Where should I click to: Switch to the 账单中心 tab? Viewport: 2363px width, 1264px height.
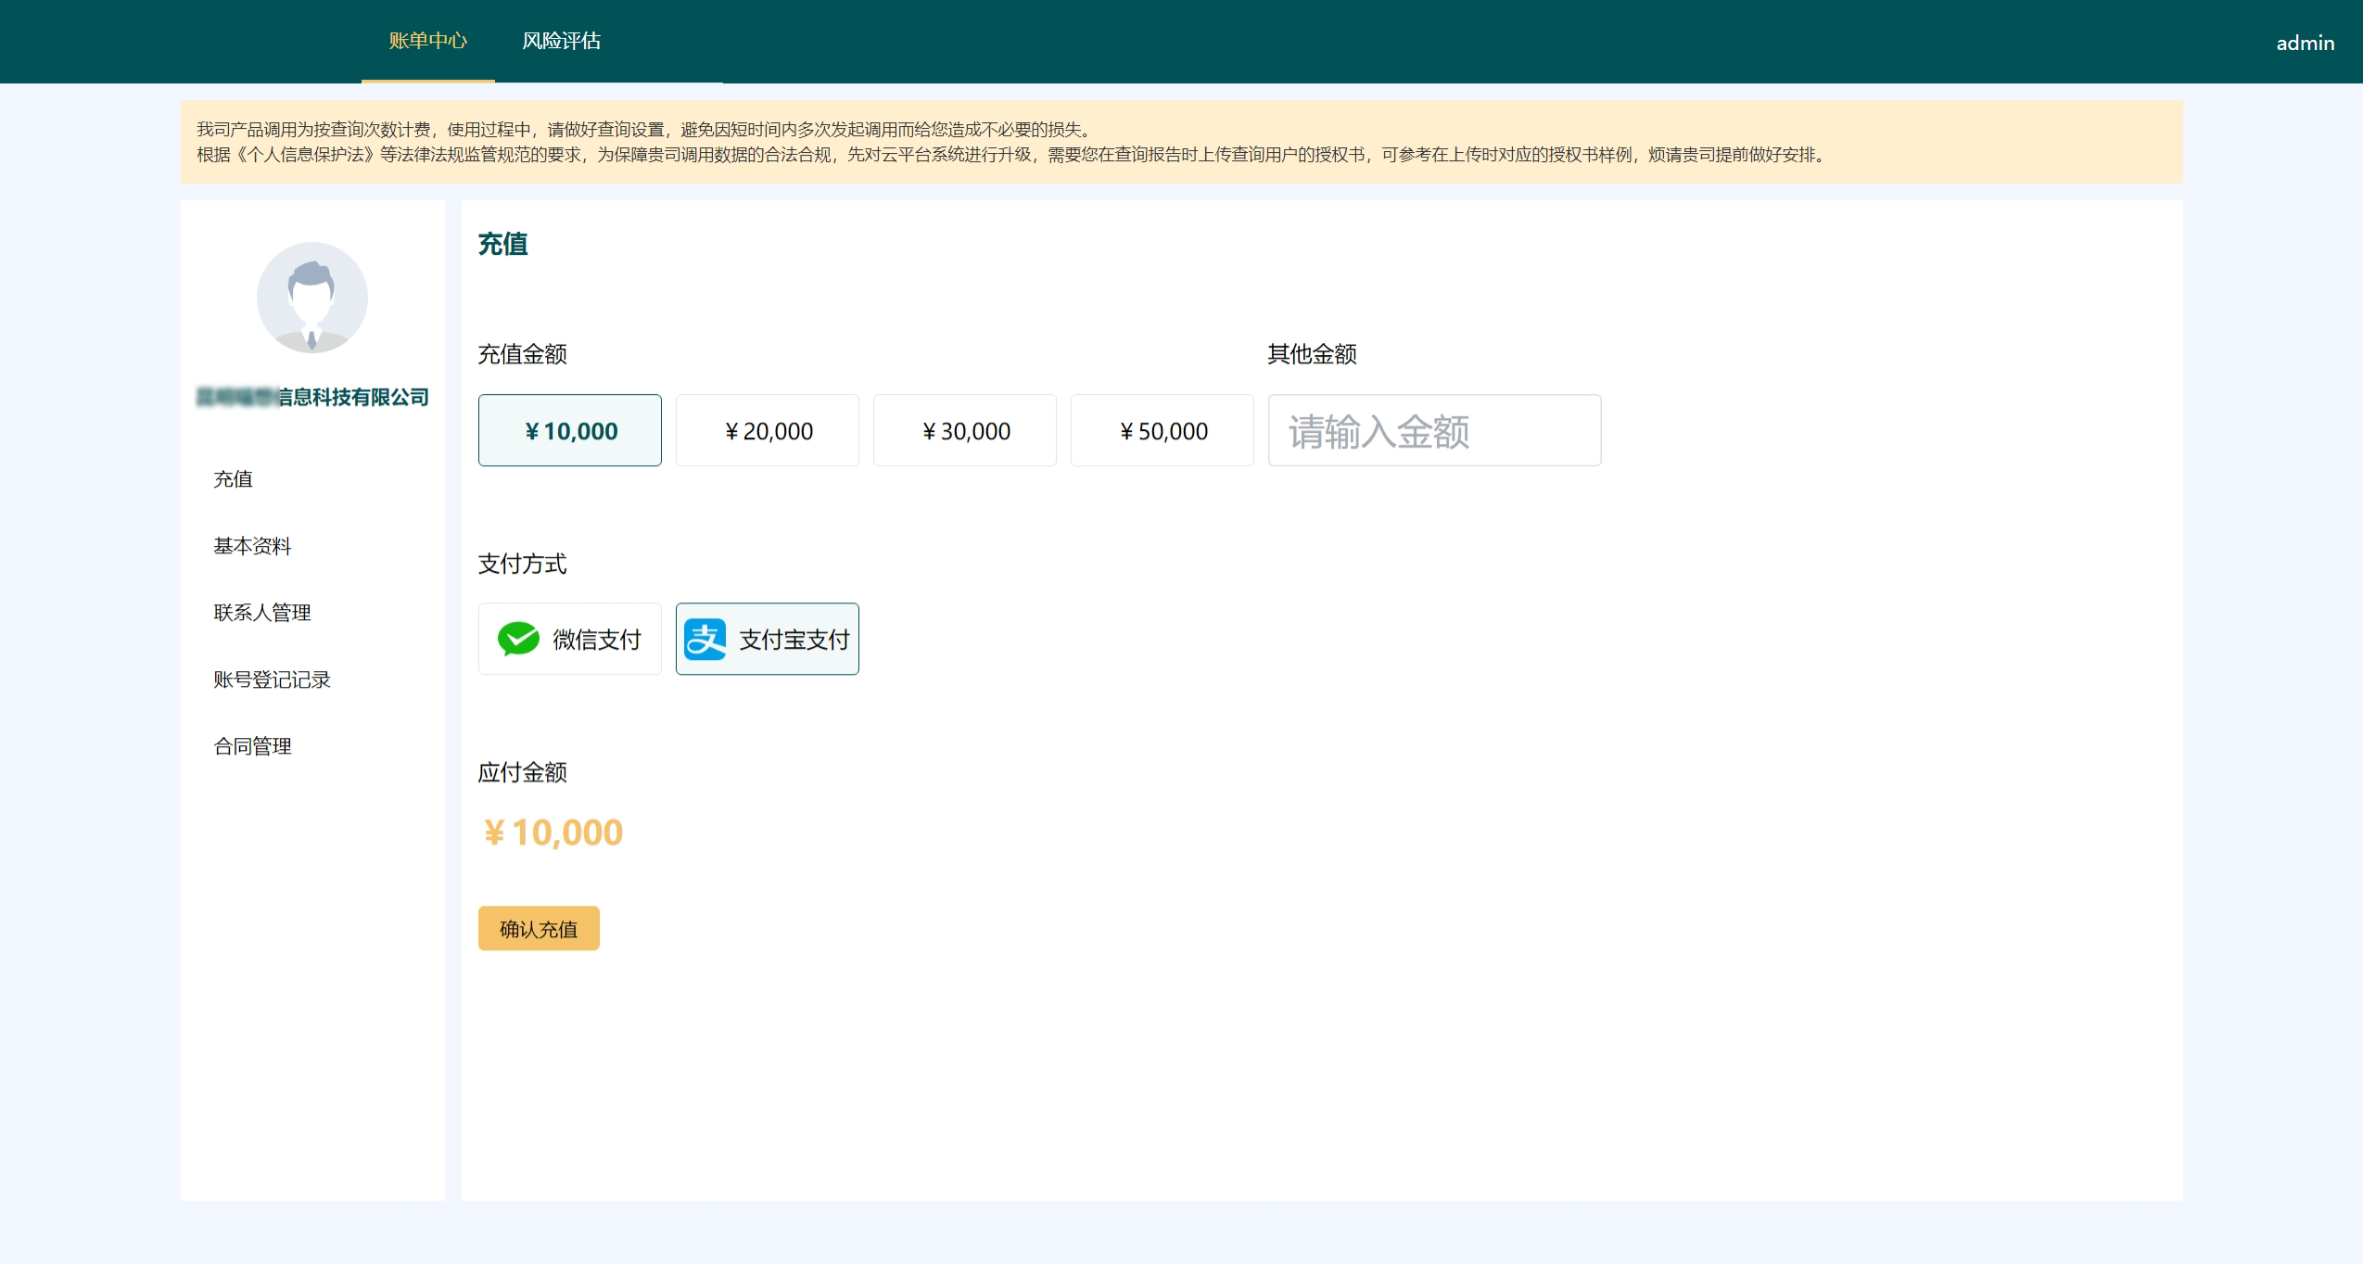429,41
